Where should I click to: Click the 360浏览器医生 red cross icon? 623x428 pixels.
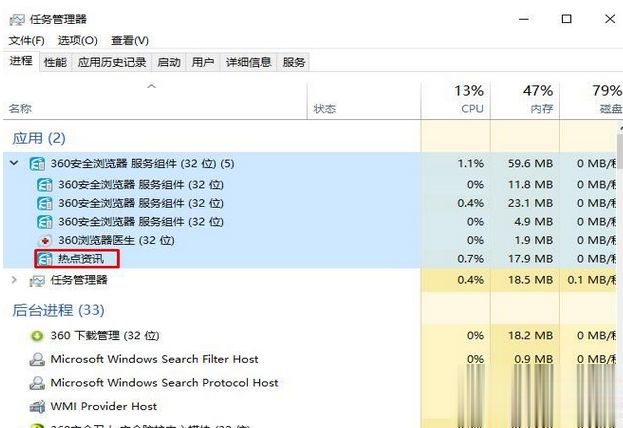(45, 241)
